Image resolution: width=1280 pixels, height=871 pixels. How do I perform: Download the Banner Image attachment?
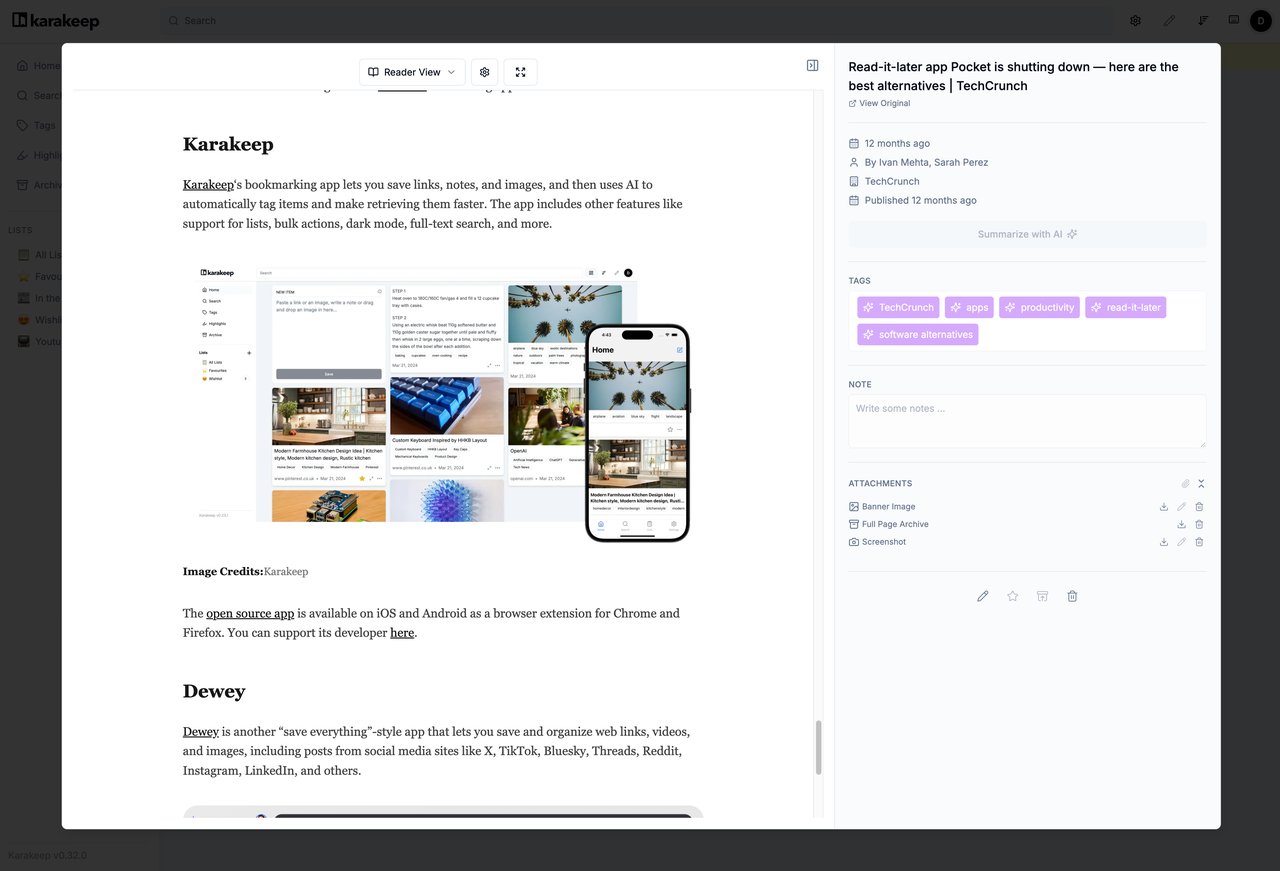[x=1164, y=507]
